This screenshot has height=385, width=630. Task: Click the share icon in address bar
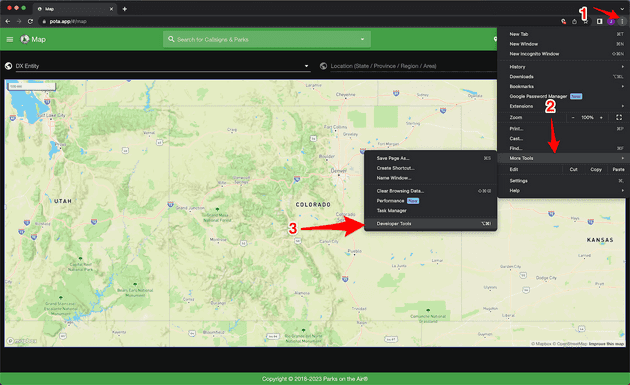(575, 21)
